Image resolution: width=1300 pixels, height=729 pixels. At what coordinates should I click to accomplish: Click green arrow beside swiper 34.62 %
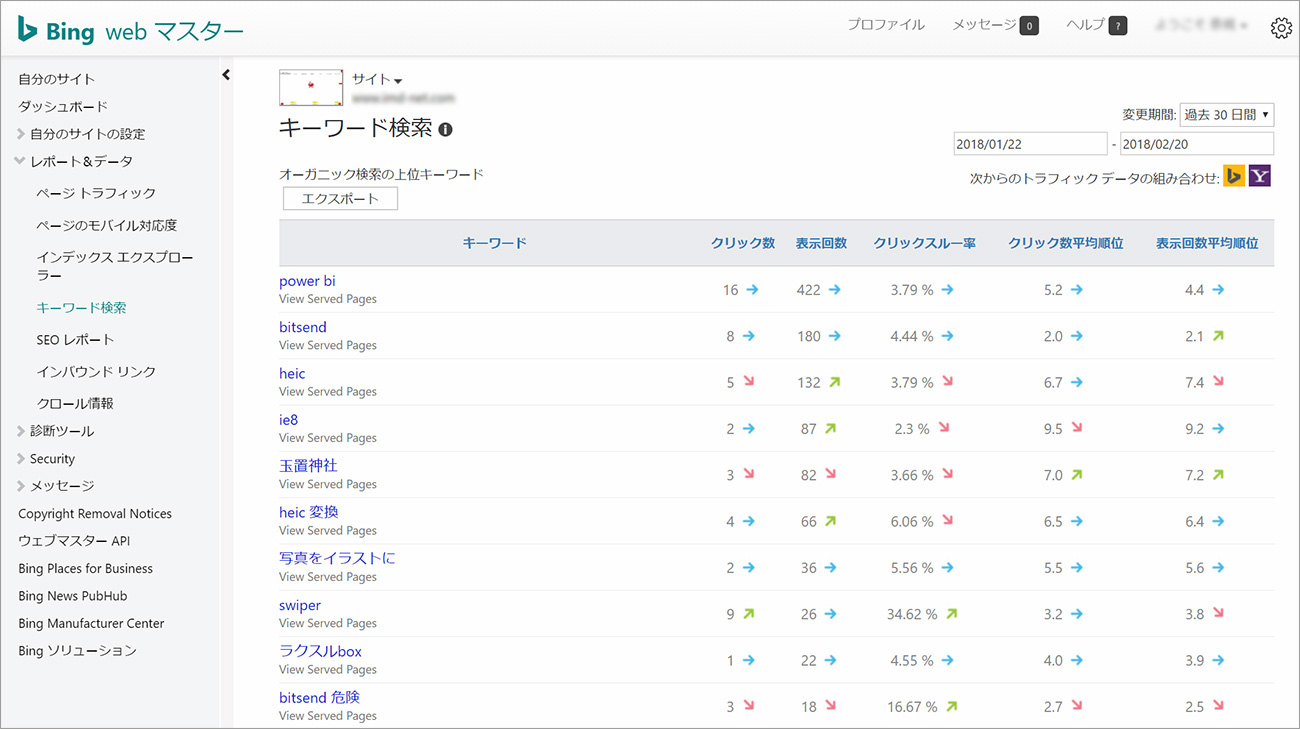click(x=951, y=613)
